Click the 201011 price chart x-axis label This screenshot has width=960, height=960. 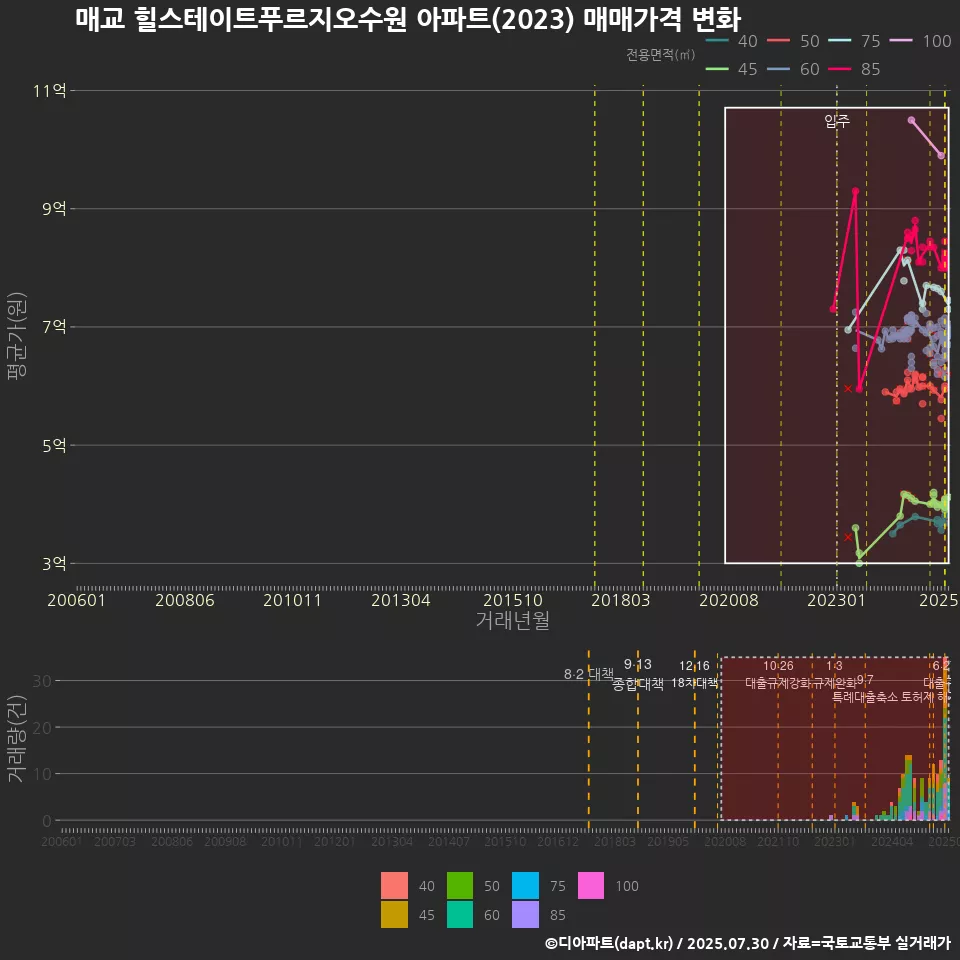(x=293, y=600)
